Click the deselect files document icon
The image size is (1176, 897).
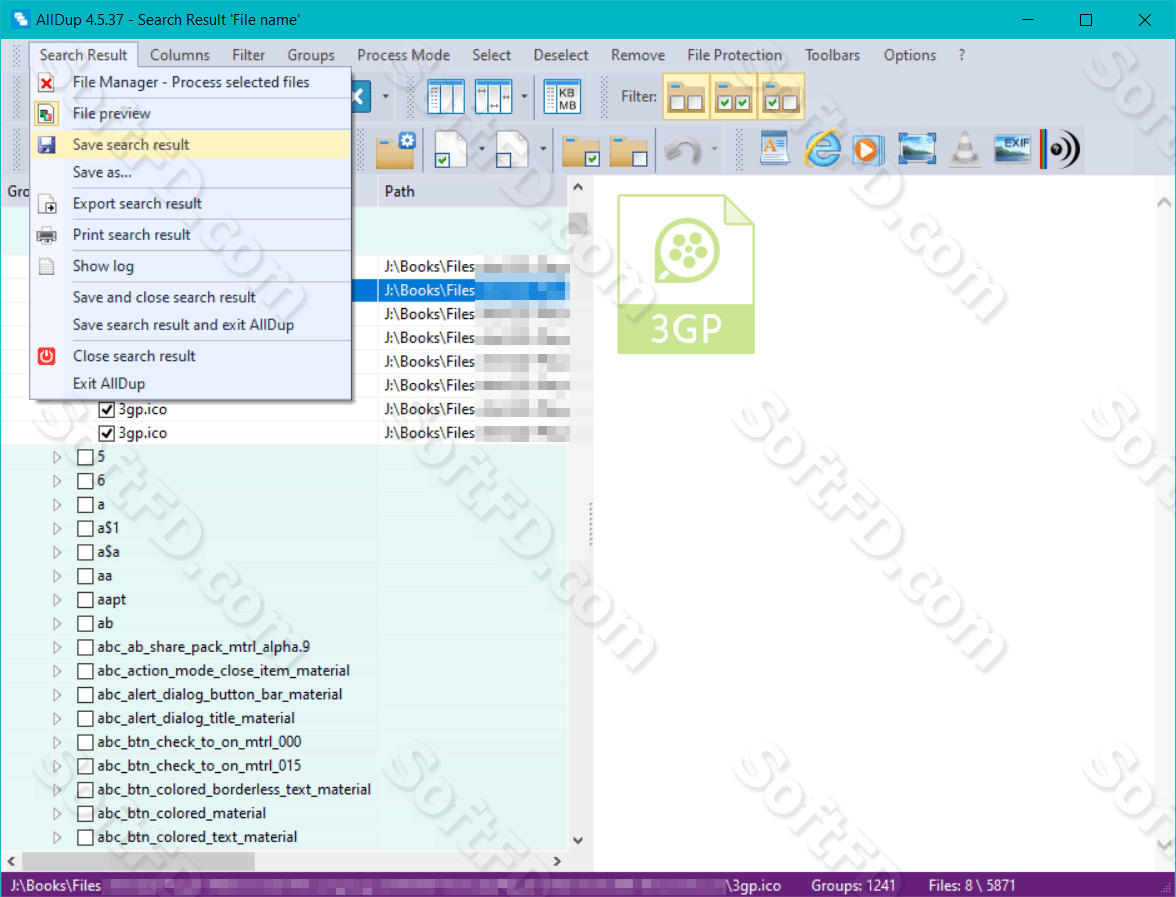click(512, 149)
